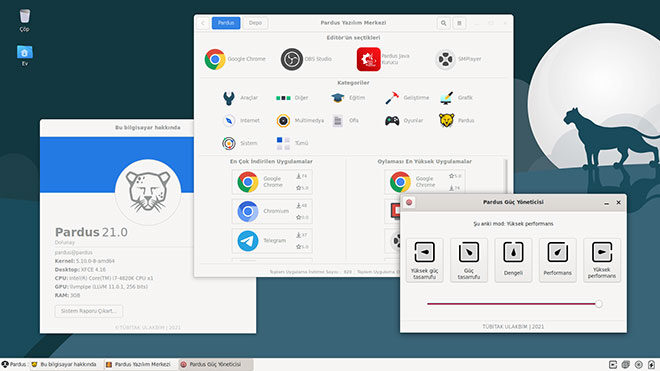
Task: Open the Ev home folder icon
Action: point(24,55)
